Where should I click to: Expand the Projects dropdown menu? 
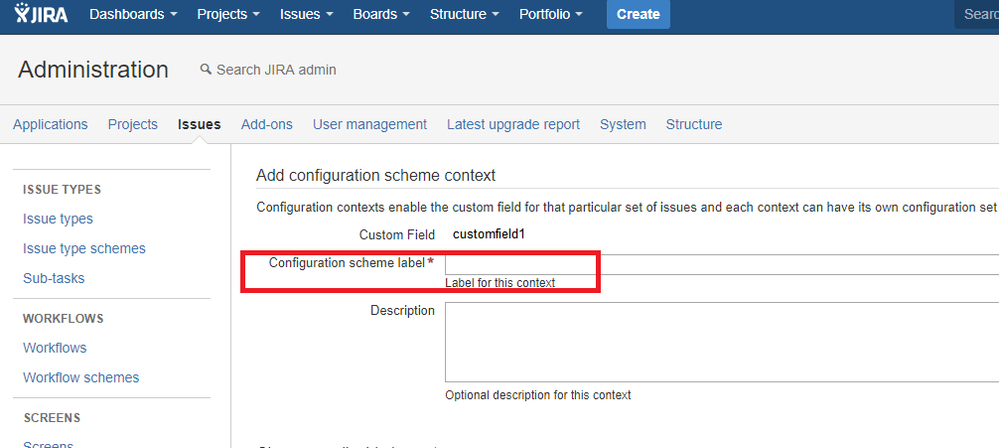228,14
